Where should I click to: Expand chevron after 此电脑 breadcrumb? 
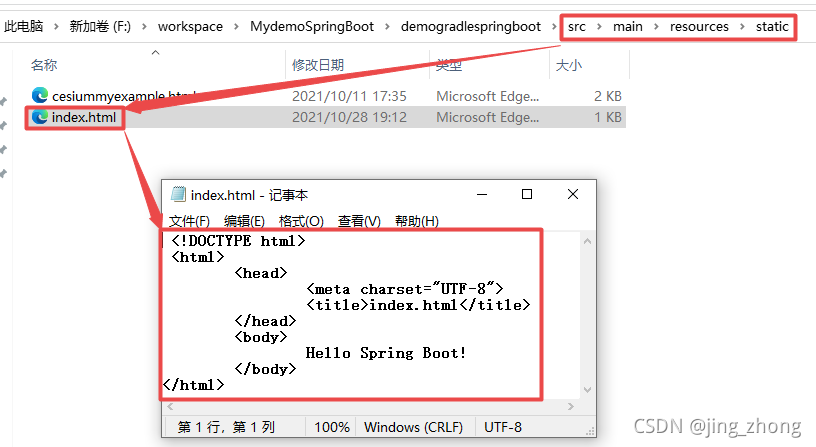[x=56, y=27]
